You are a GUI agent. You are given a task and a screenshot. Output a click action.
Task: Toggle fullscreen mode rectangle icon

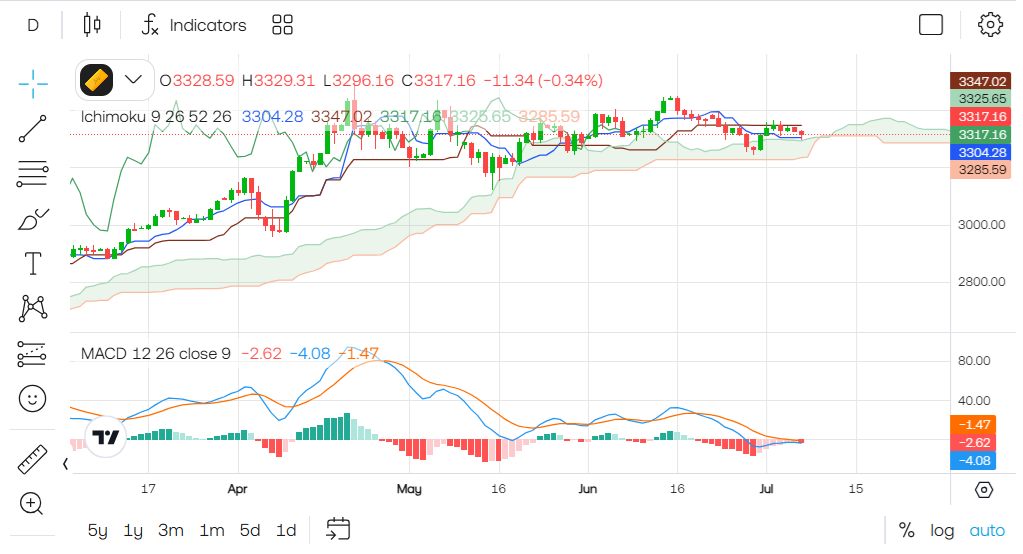click(x=930, y=25)
